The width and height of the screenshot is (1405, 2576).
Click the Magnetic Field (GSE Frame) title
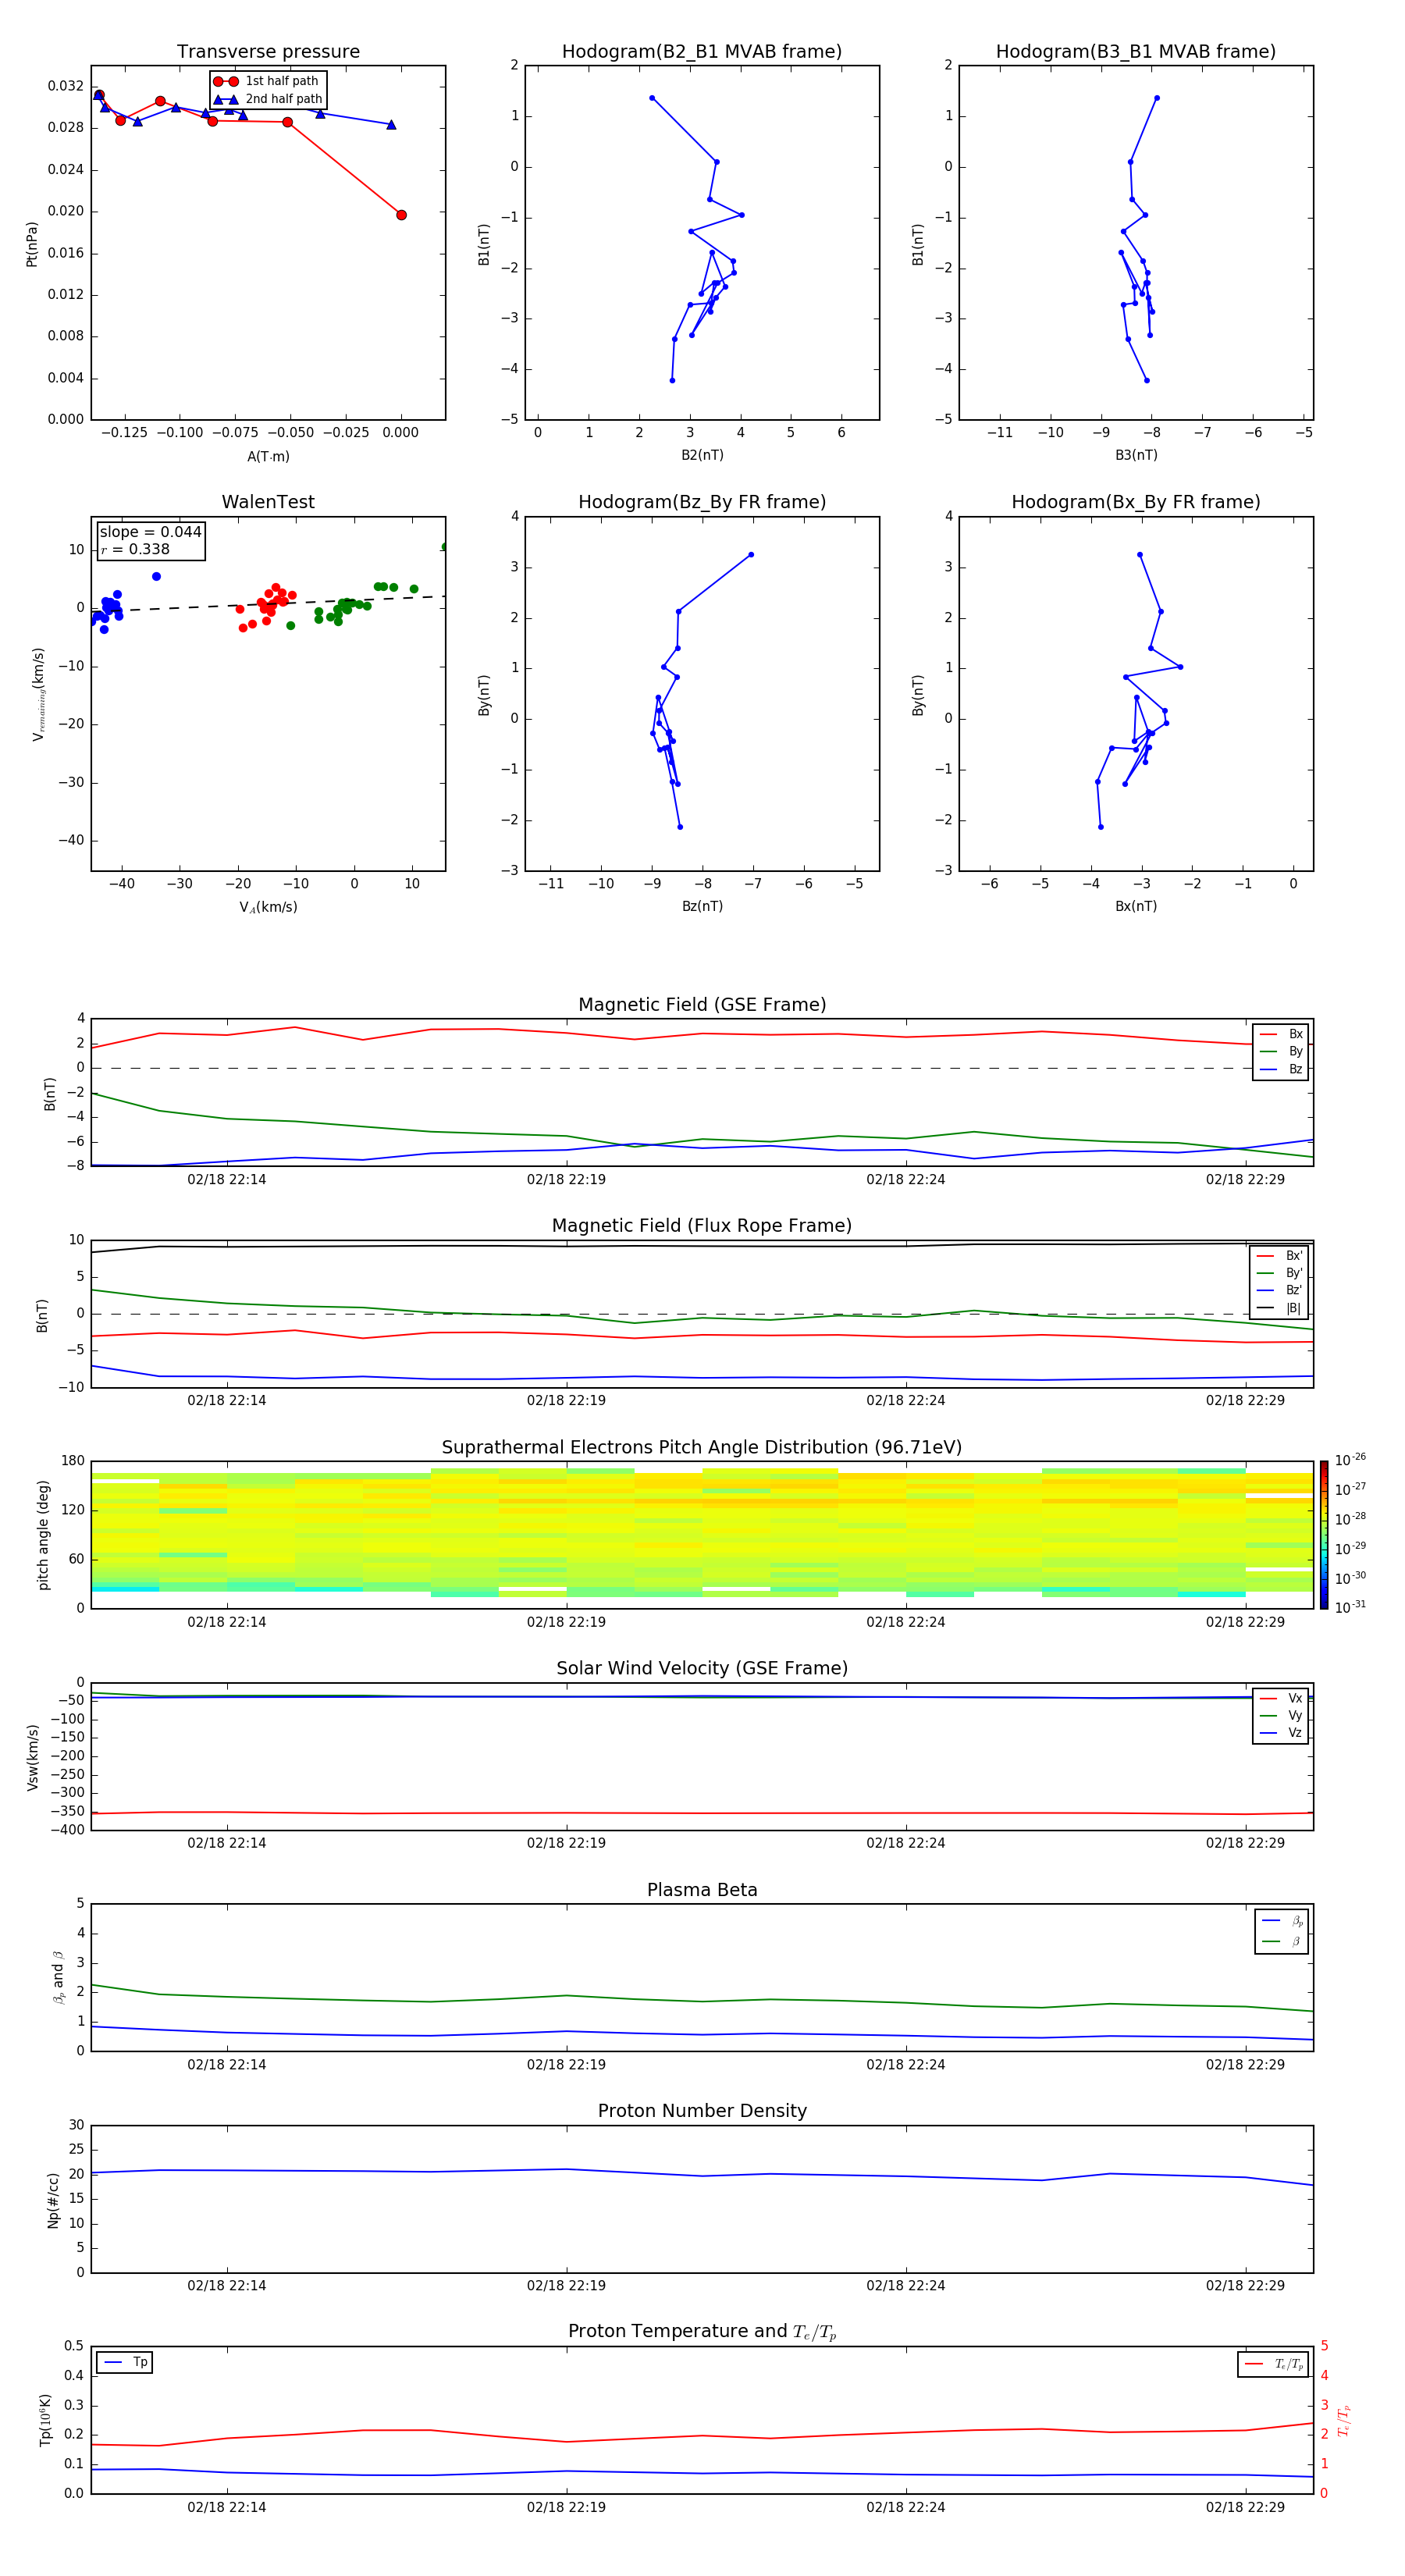pos(702,1005)
